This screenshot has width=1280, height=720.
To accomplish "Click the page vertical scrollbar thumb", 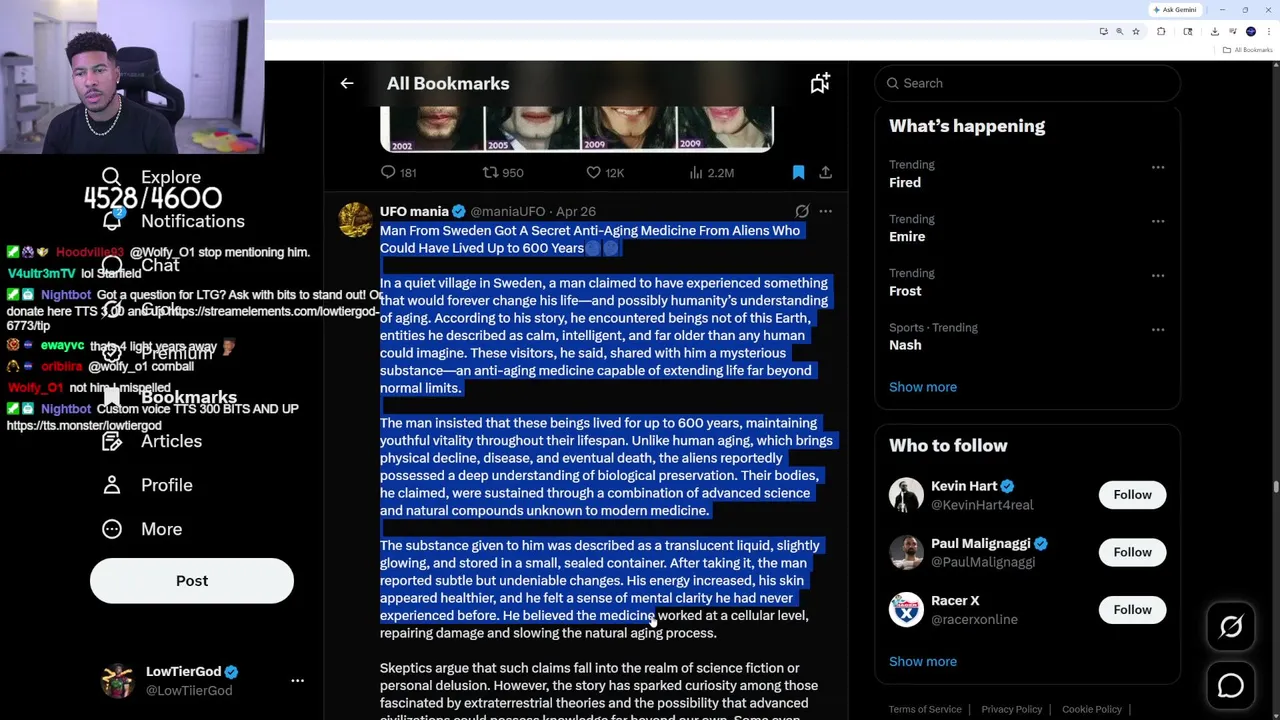I will pyautogui.click(x=1275, y=487).
